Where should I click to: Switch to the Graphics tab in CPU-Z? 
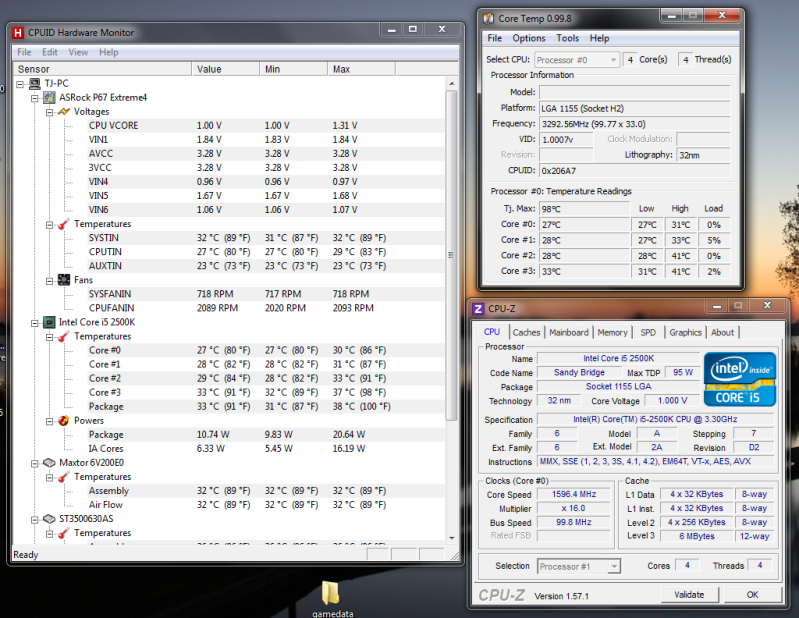(x=685, y=333)
